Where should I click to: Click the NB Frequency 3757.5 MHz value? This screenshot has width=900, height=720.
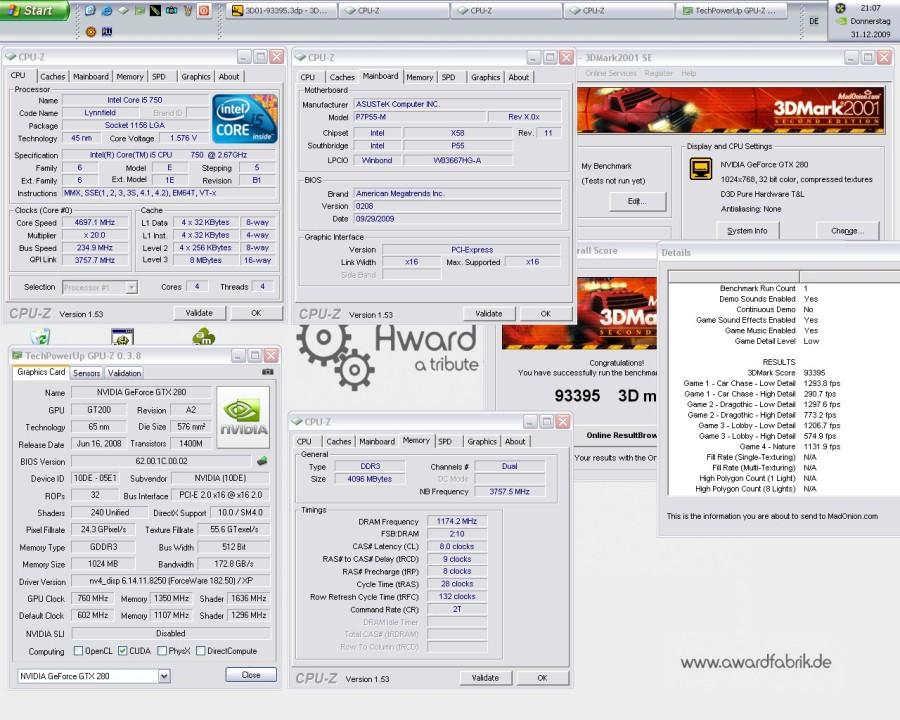(x=510, y=491)
